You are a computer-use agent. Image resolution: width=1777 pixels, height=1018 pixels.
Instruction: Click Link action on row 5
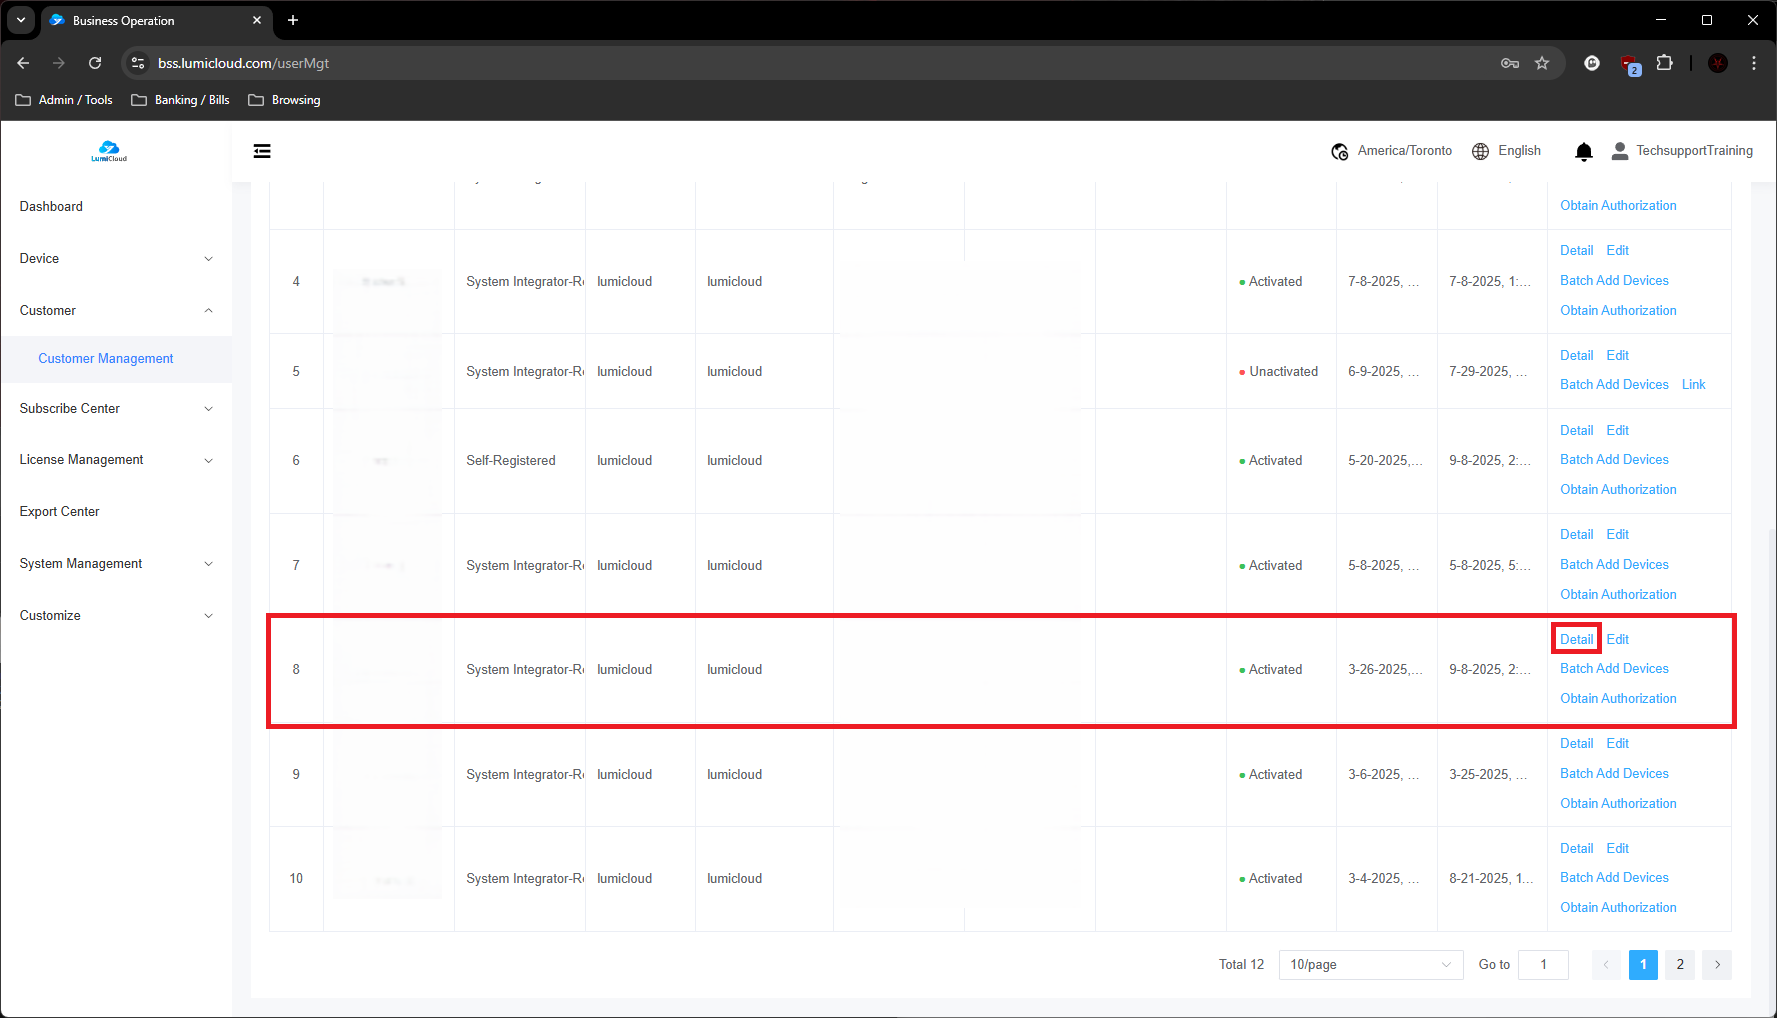point(1693,385)
